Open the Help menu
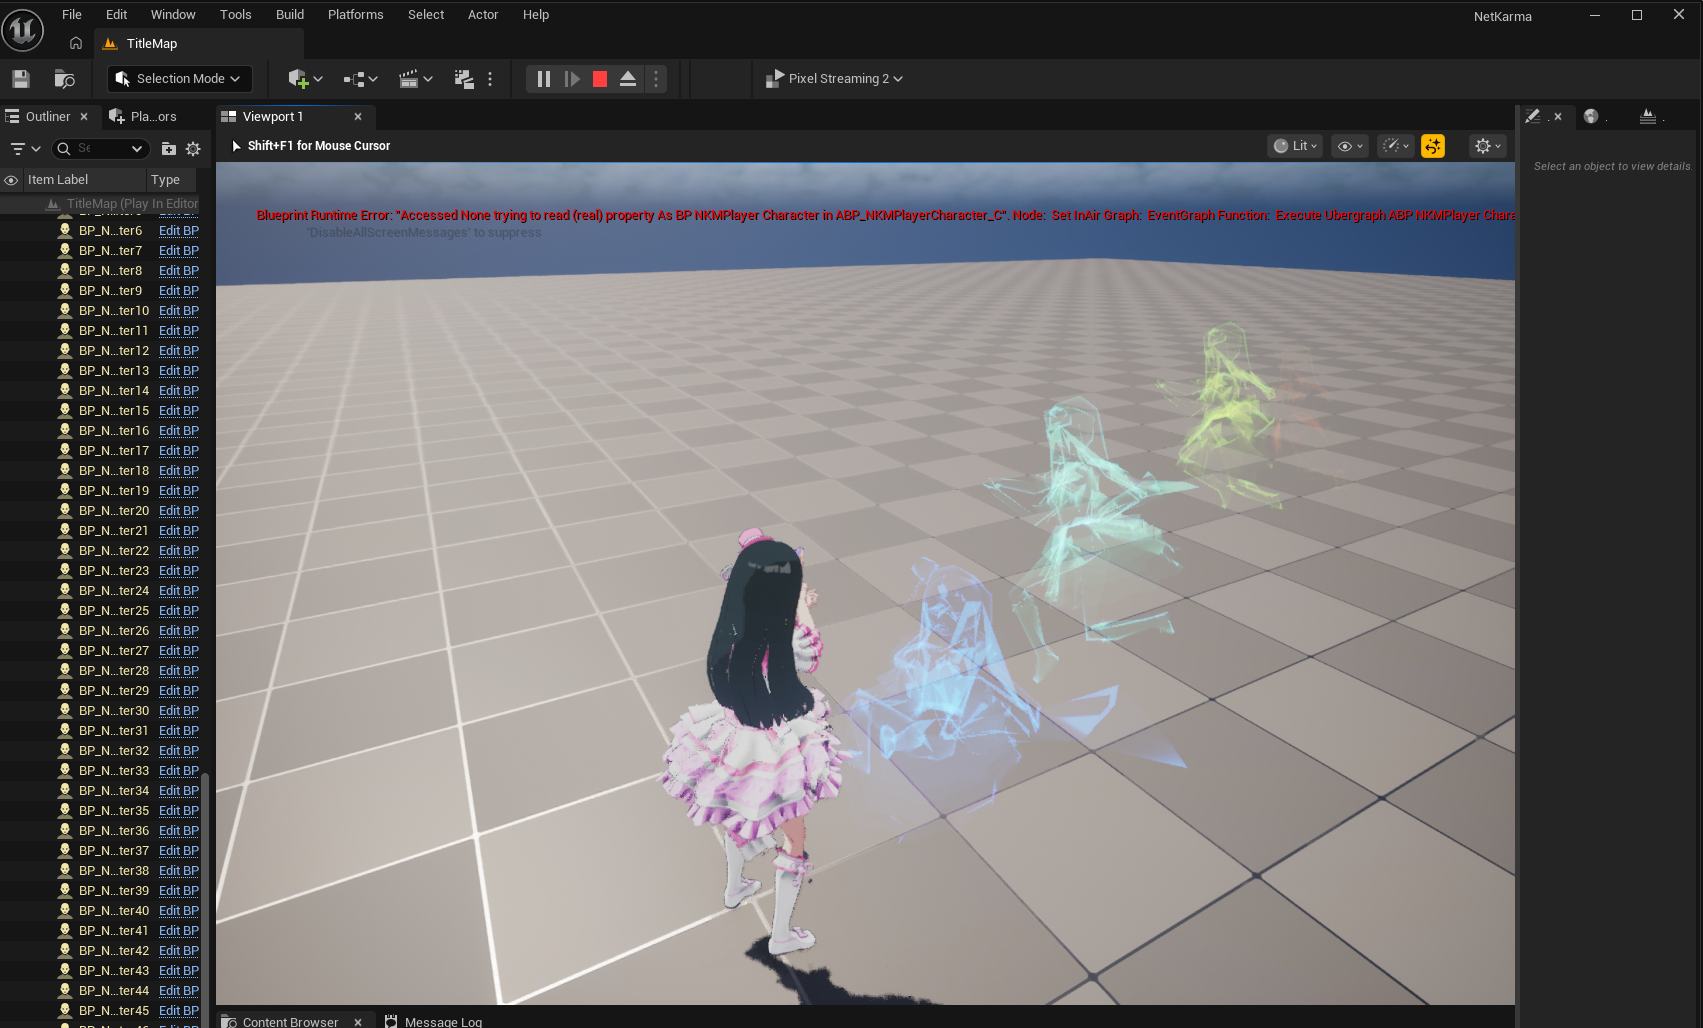The image size is (1703, 1028). point(536,15)
